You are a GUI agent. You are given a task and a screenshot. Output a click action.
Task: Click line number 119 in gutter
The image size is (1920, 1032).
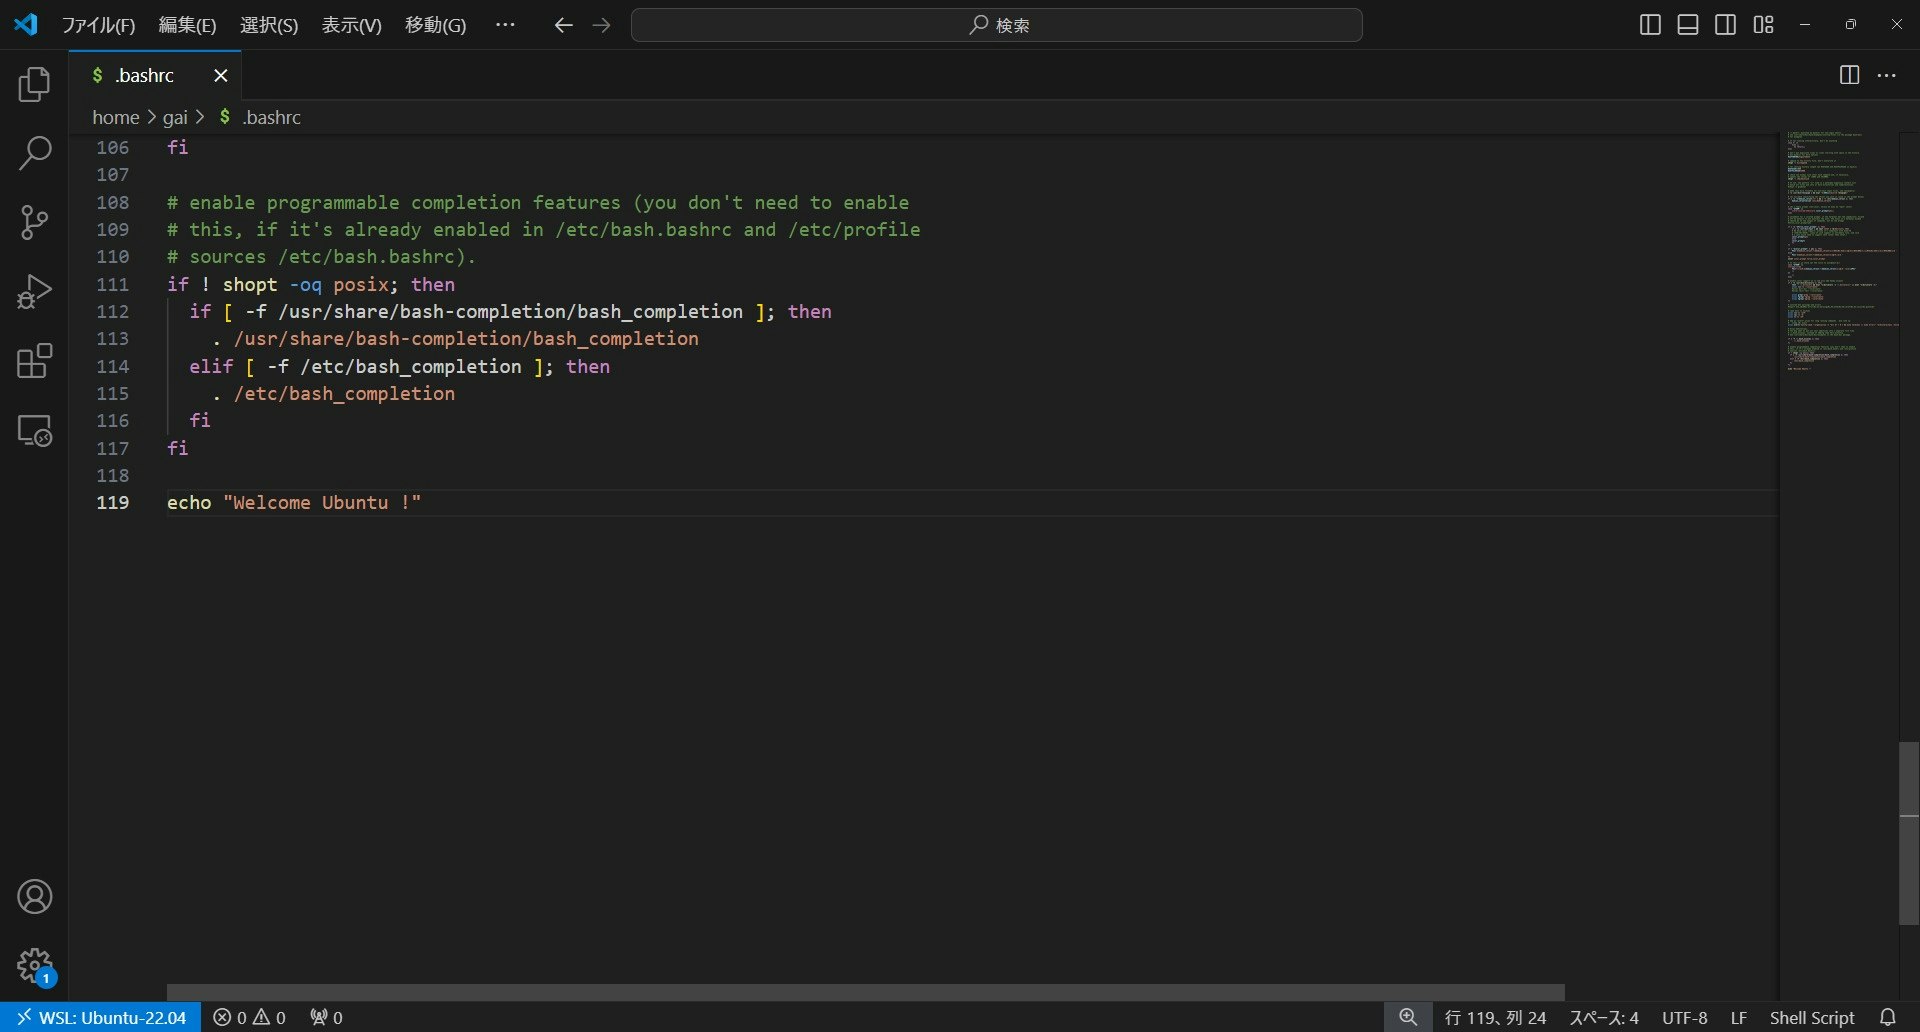[112, 502]
